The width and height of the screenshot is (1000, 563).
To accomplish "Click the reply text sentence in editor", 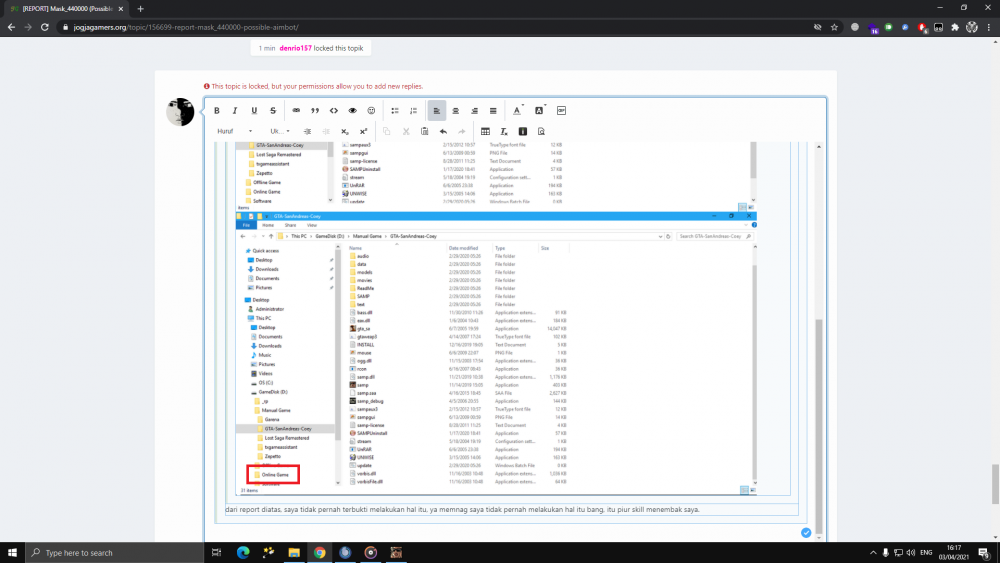I will click(462, 509).
